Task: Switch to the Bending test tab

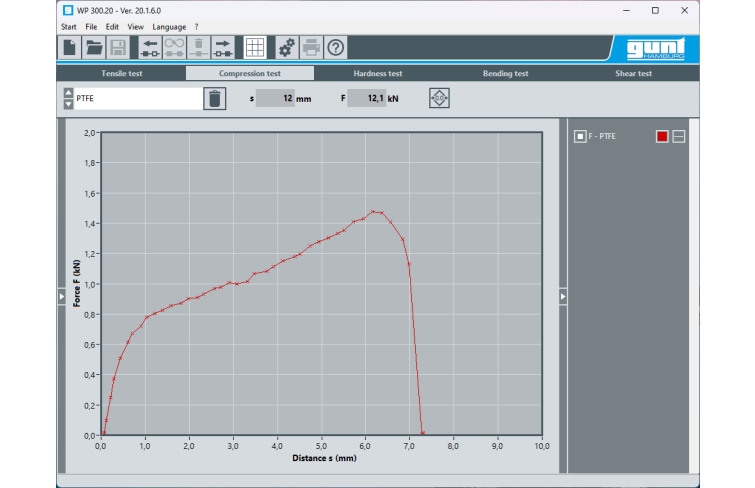Action: (x=506, y=74)
